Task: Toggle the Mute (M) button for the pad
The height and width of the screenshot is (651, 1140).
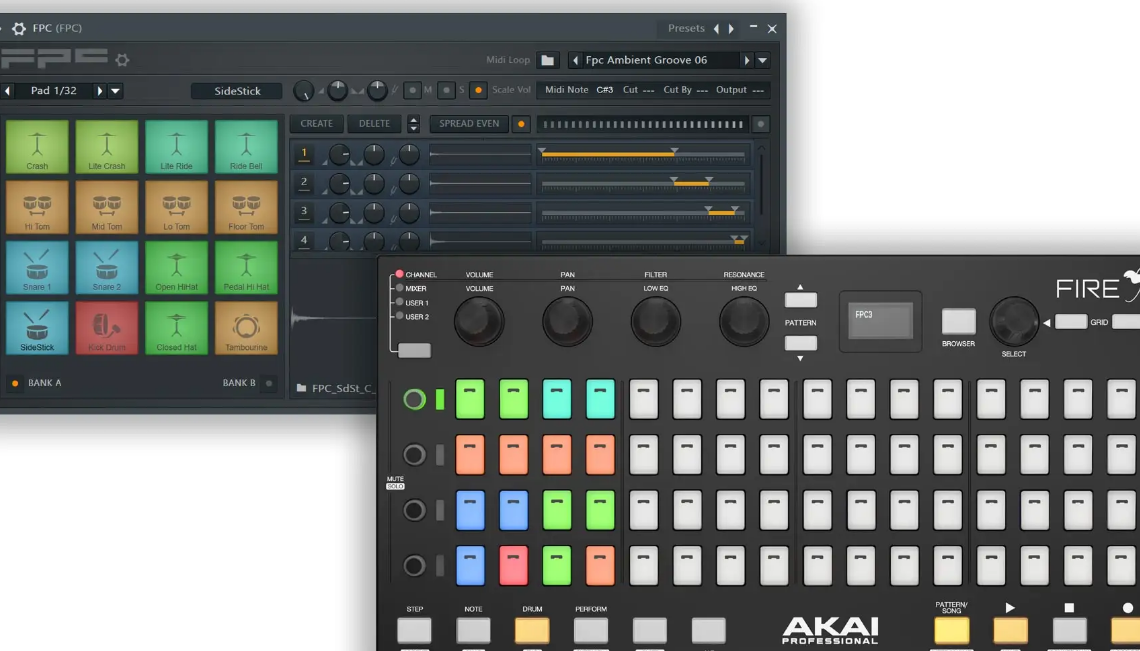Action: point(412,90)
